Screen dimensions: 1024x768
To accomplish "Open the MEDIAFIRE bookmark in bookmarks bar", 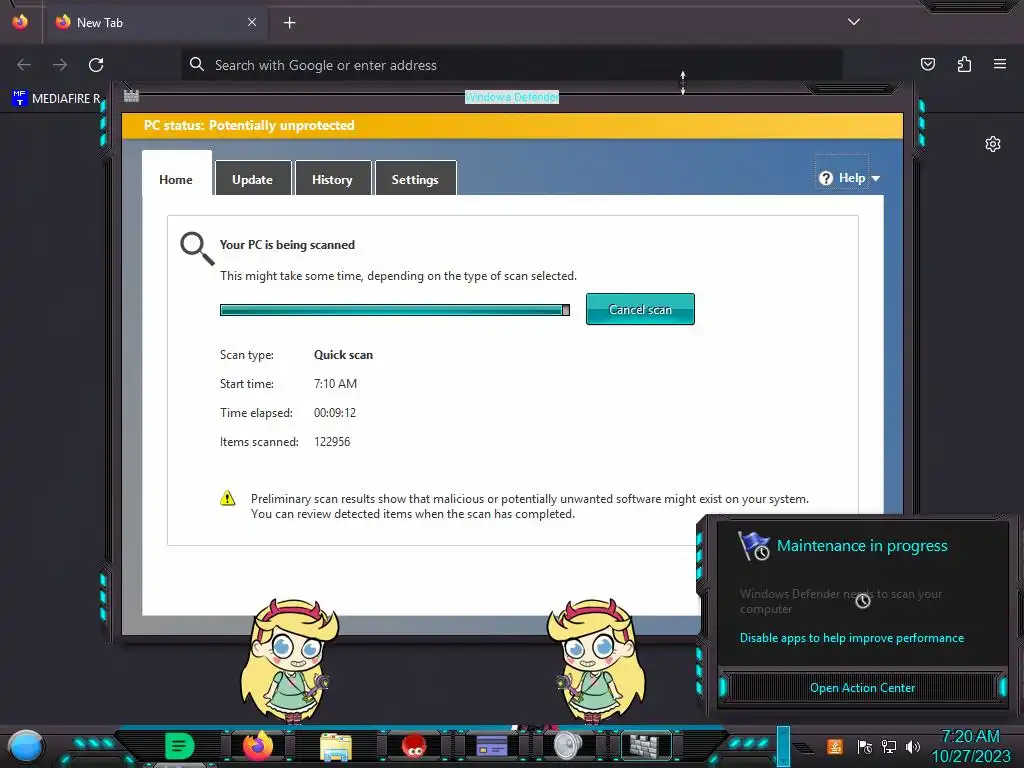I will pos(56,99).
